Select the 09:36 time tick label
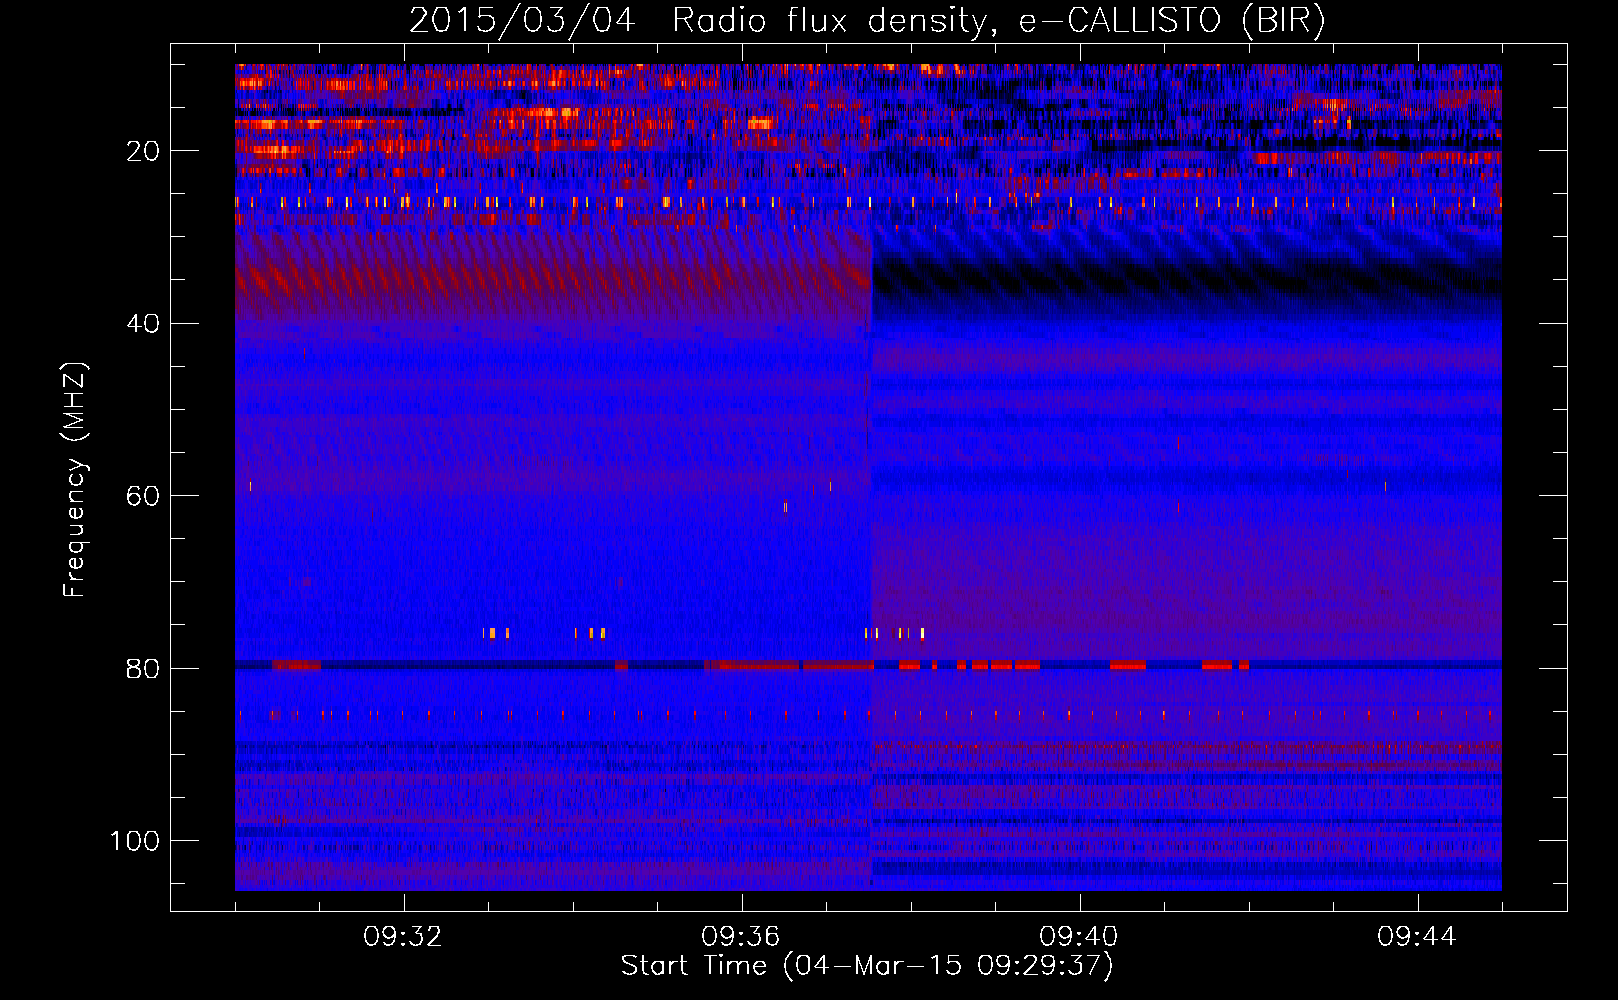1618x1000 pixels. click(741, 937)
